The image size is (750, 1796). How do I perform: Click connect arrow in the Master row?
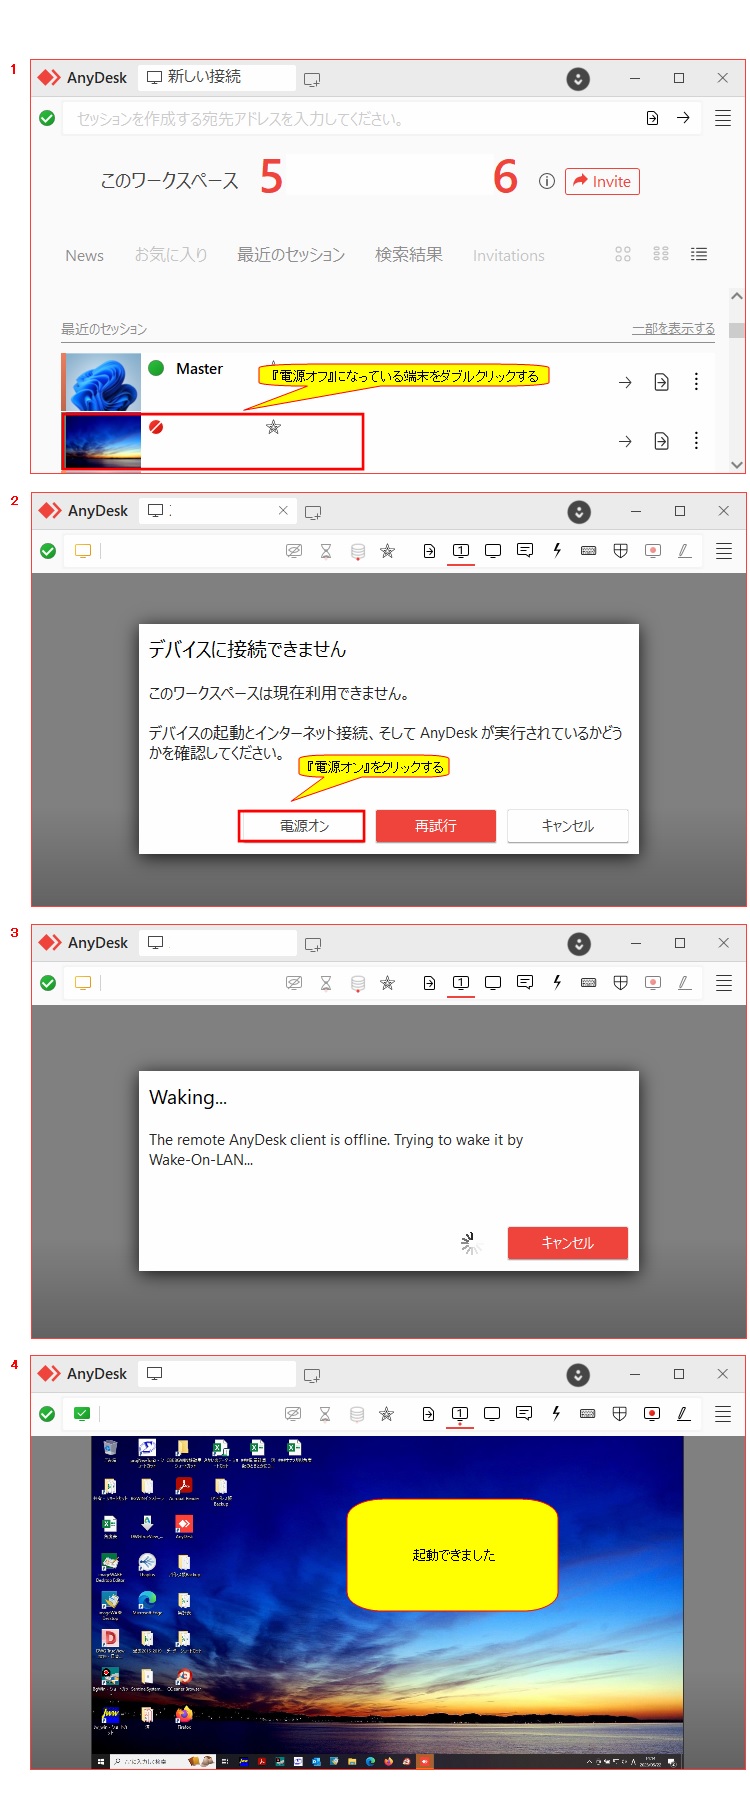point(625,382)
